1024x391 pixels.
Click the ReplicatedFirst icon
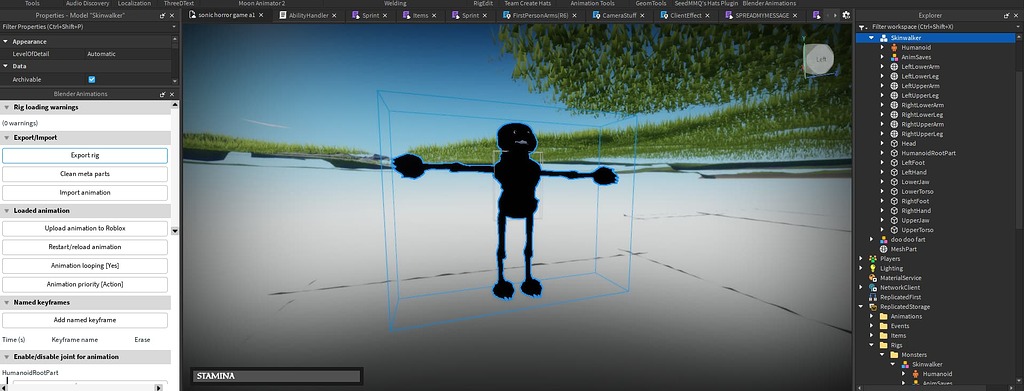[873, 297]
